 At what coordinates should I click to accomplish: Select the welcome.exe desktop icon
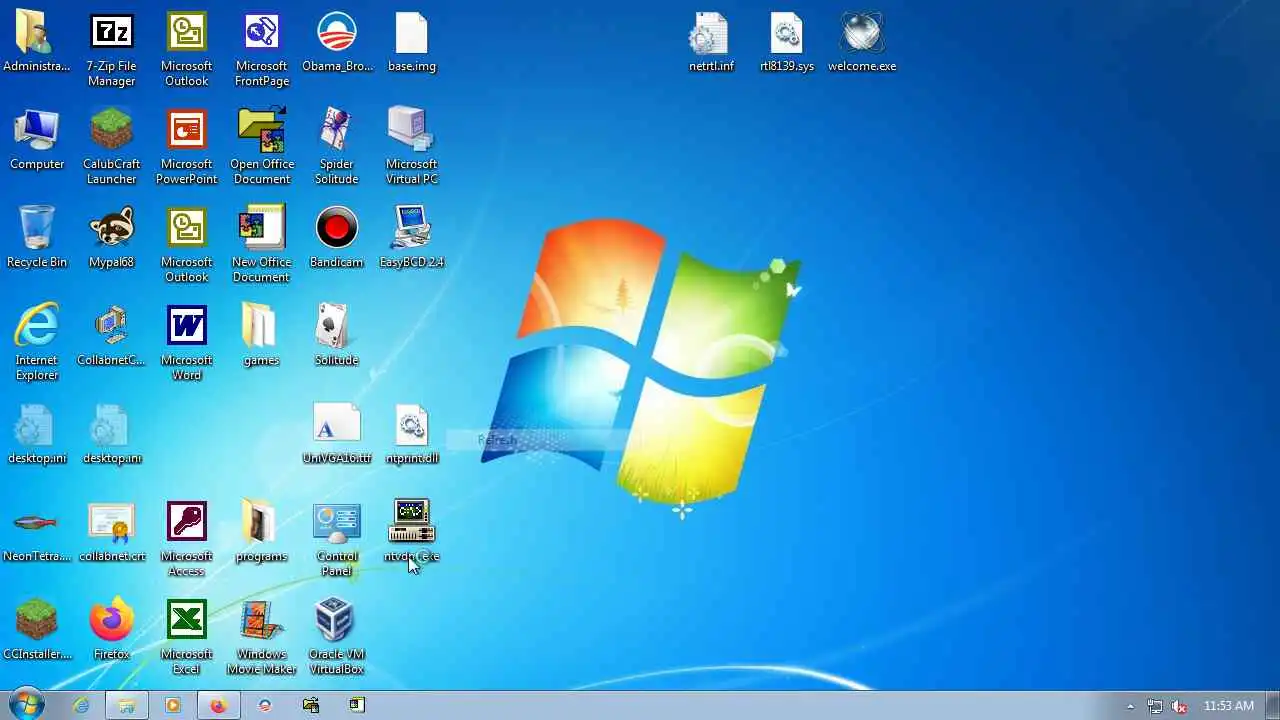click(x=862, y=42)
